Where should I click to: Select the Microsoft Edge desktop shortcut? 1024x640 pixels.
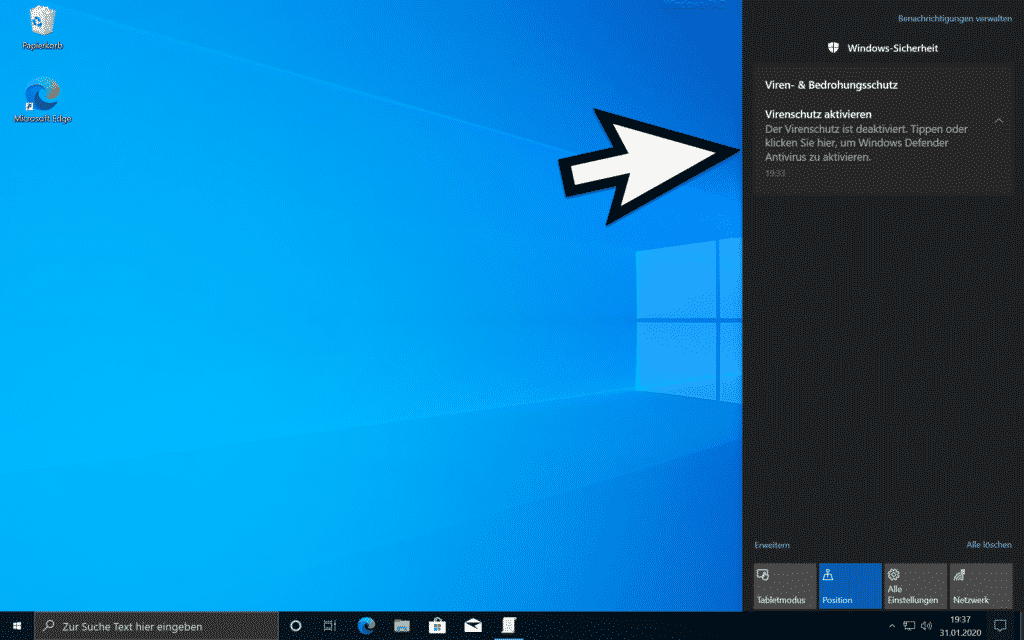[42, 100]
